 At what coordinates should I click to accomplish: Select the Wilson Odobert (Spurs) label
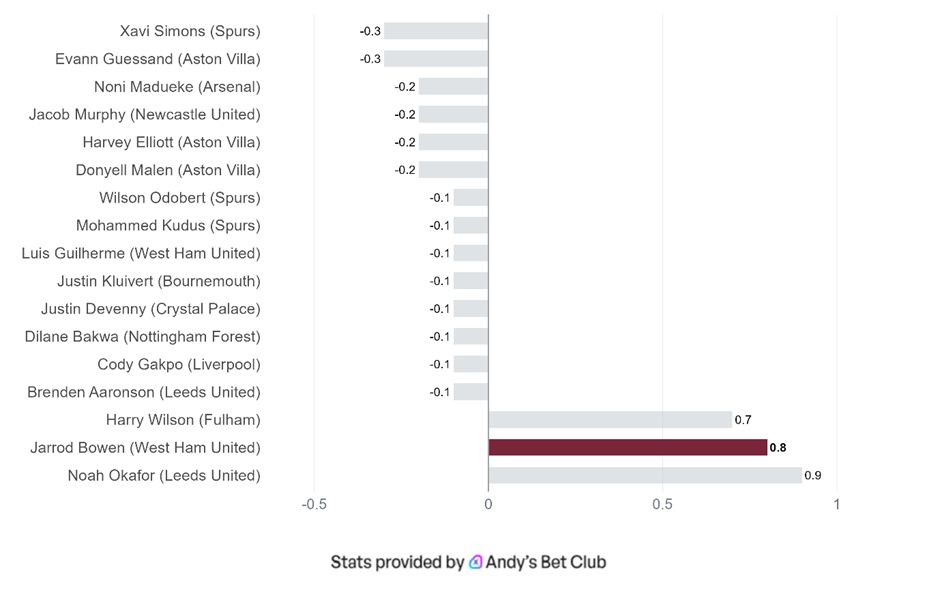tap(180, 198)
